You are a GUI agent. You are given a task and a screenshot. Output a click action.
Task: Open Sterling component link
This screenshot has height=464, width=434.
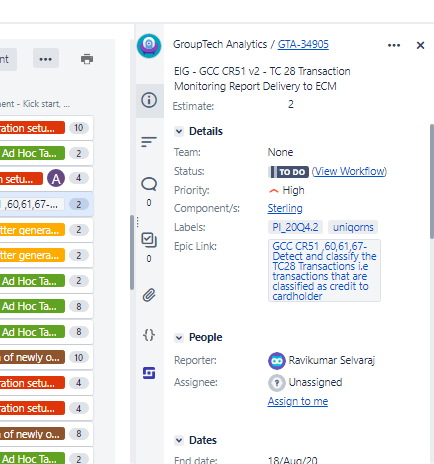tap(285, 208)
